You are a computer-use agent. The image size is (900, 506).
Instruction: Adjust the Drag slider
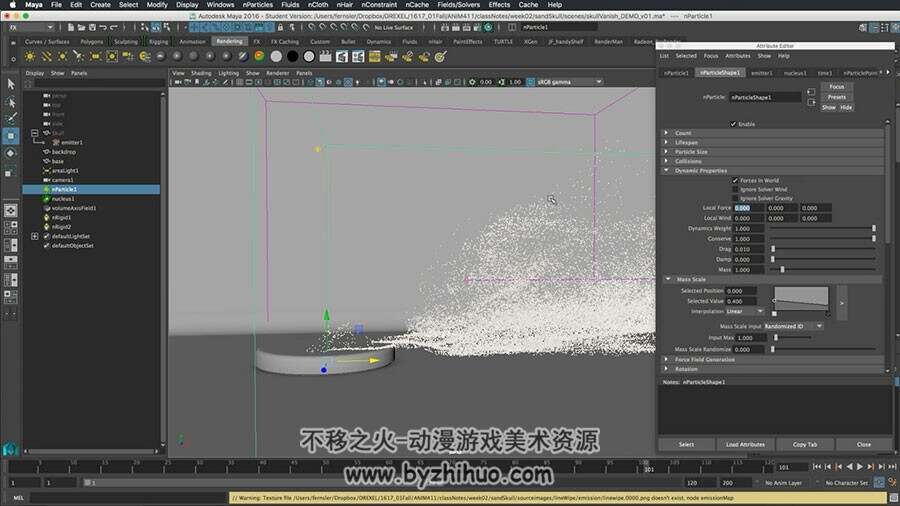click(x=823, y=249)
